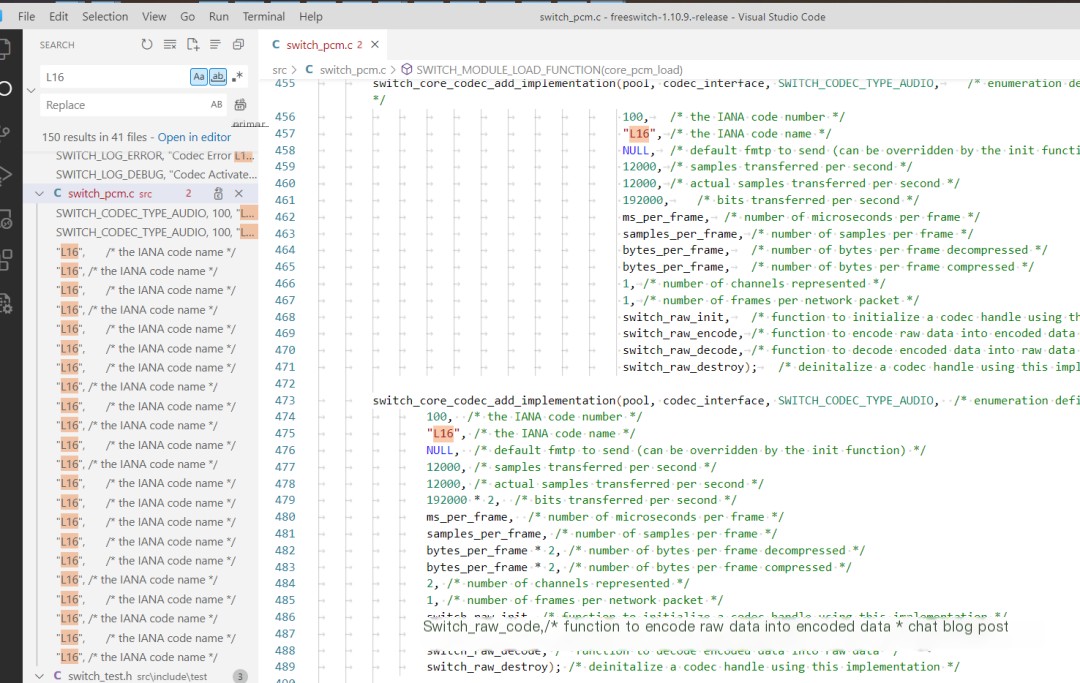Click SWITCH_MODULE_LOAD_FUNCTION breadcrumb

click(x=549, y=70)
